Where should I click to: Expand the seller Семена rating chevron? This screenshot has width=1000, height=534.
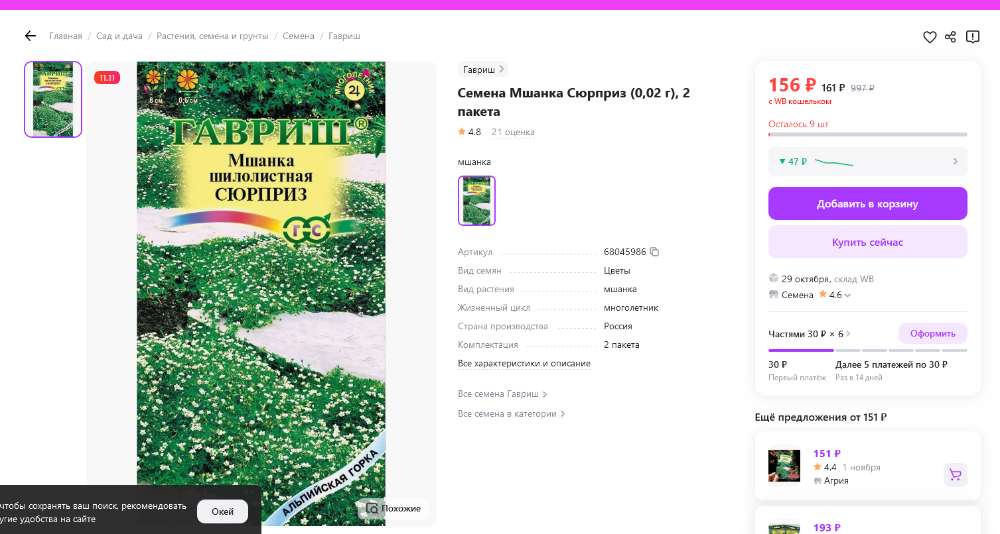pyautogui.click(x=848, y=295)
